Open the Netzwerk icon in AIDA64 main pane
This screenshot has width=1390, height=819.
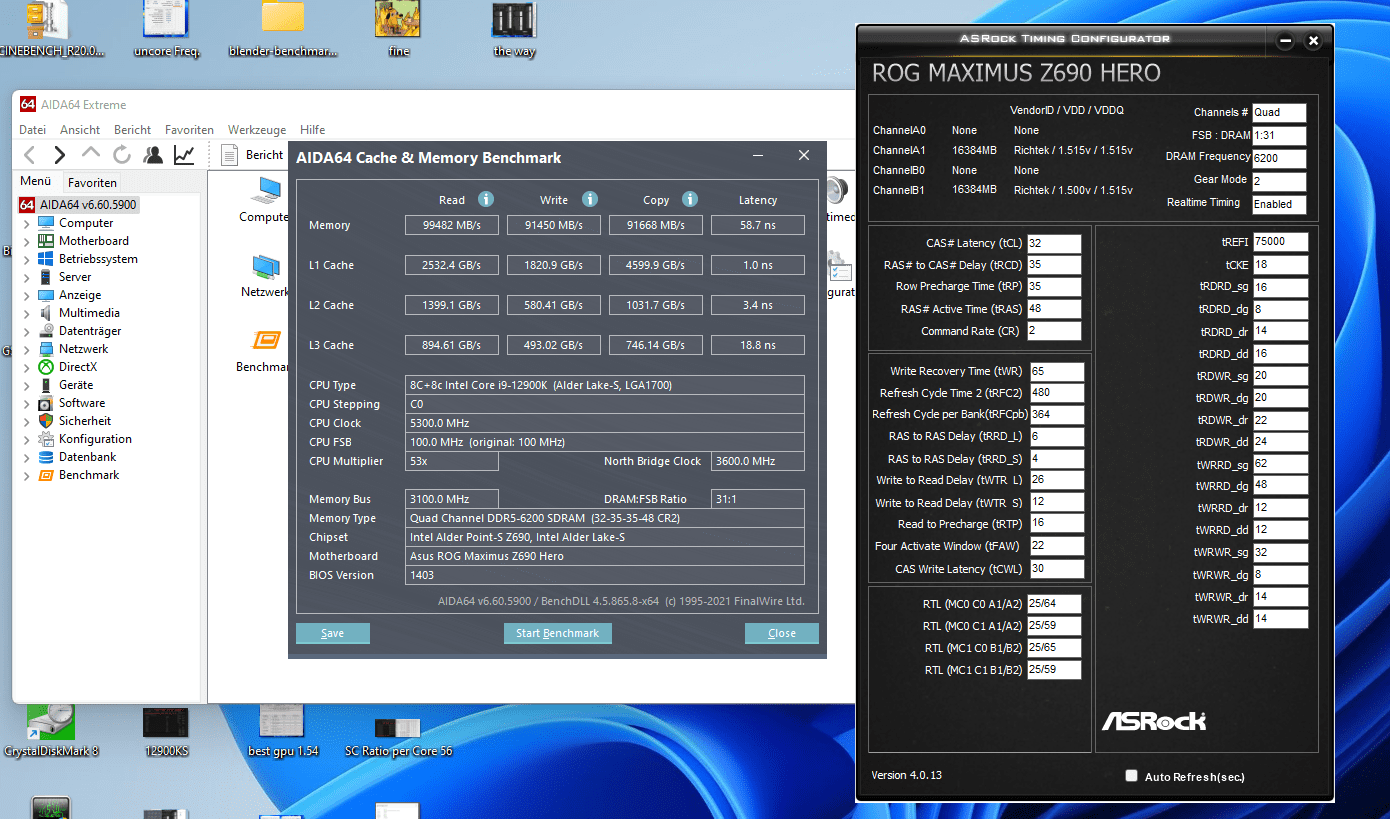[265, 275]
